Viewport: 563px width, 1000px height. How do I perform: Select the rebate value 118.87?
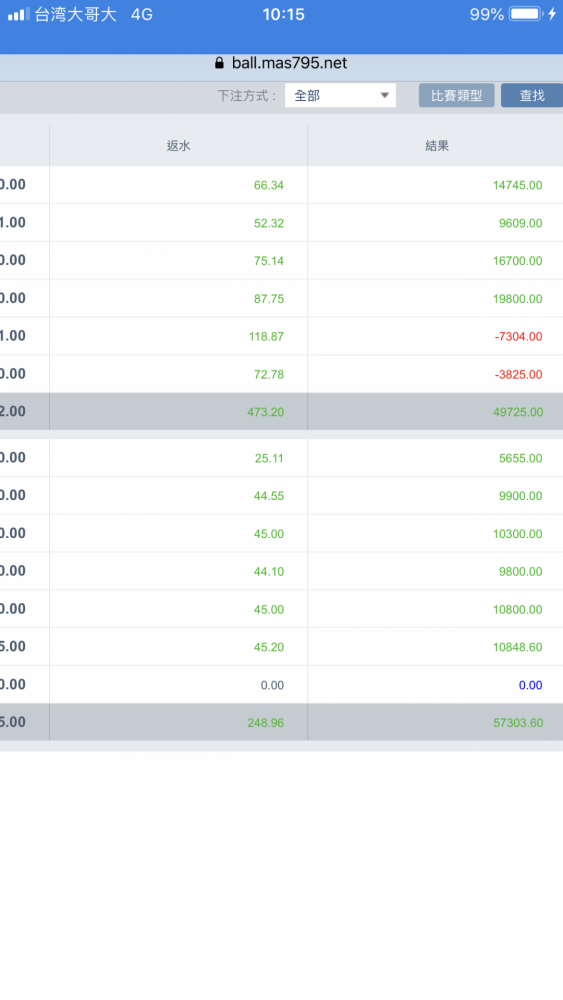pyautogui.click(x=266, y=337)
